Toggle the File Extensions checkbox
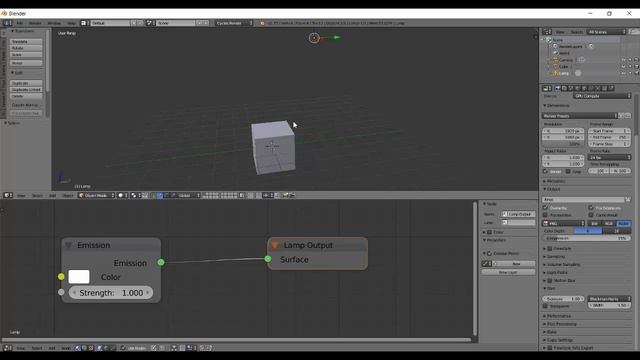 (591, 208)
